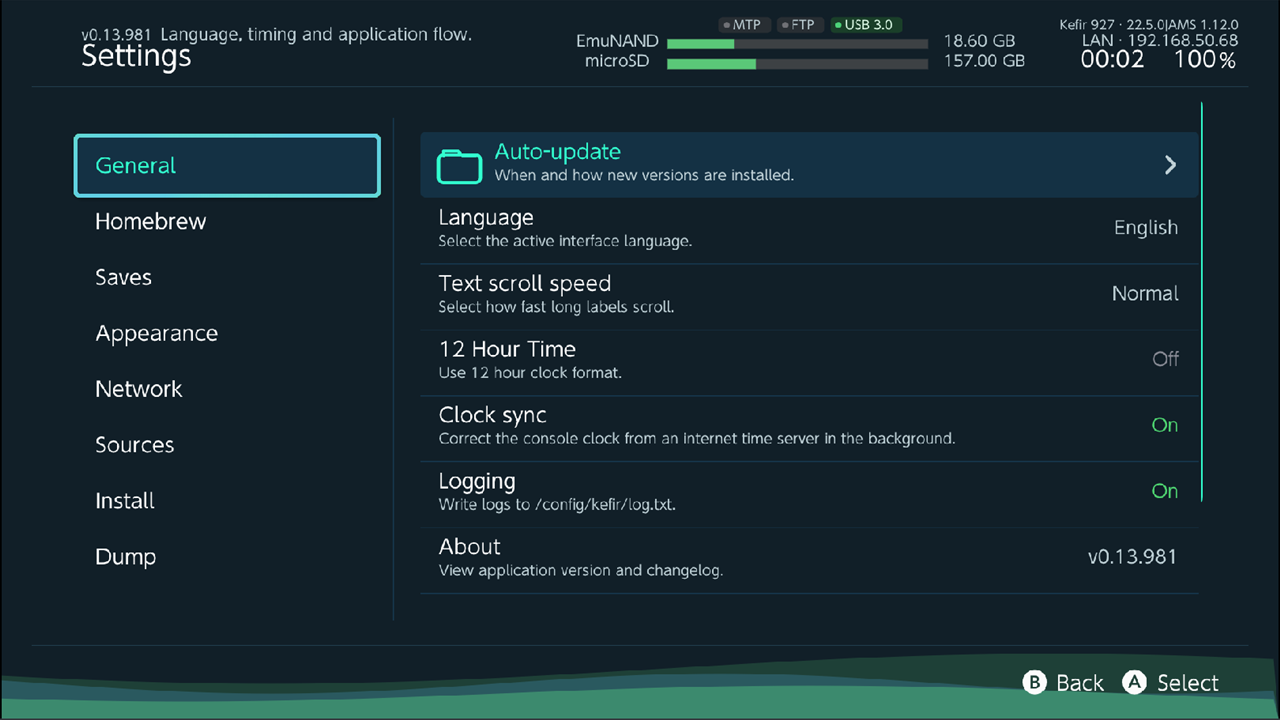Click the Back label in footer
Screen dimensions: 1280x720
[1080, 683]
